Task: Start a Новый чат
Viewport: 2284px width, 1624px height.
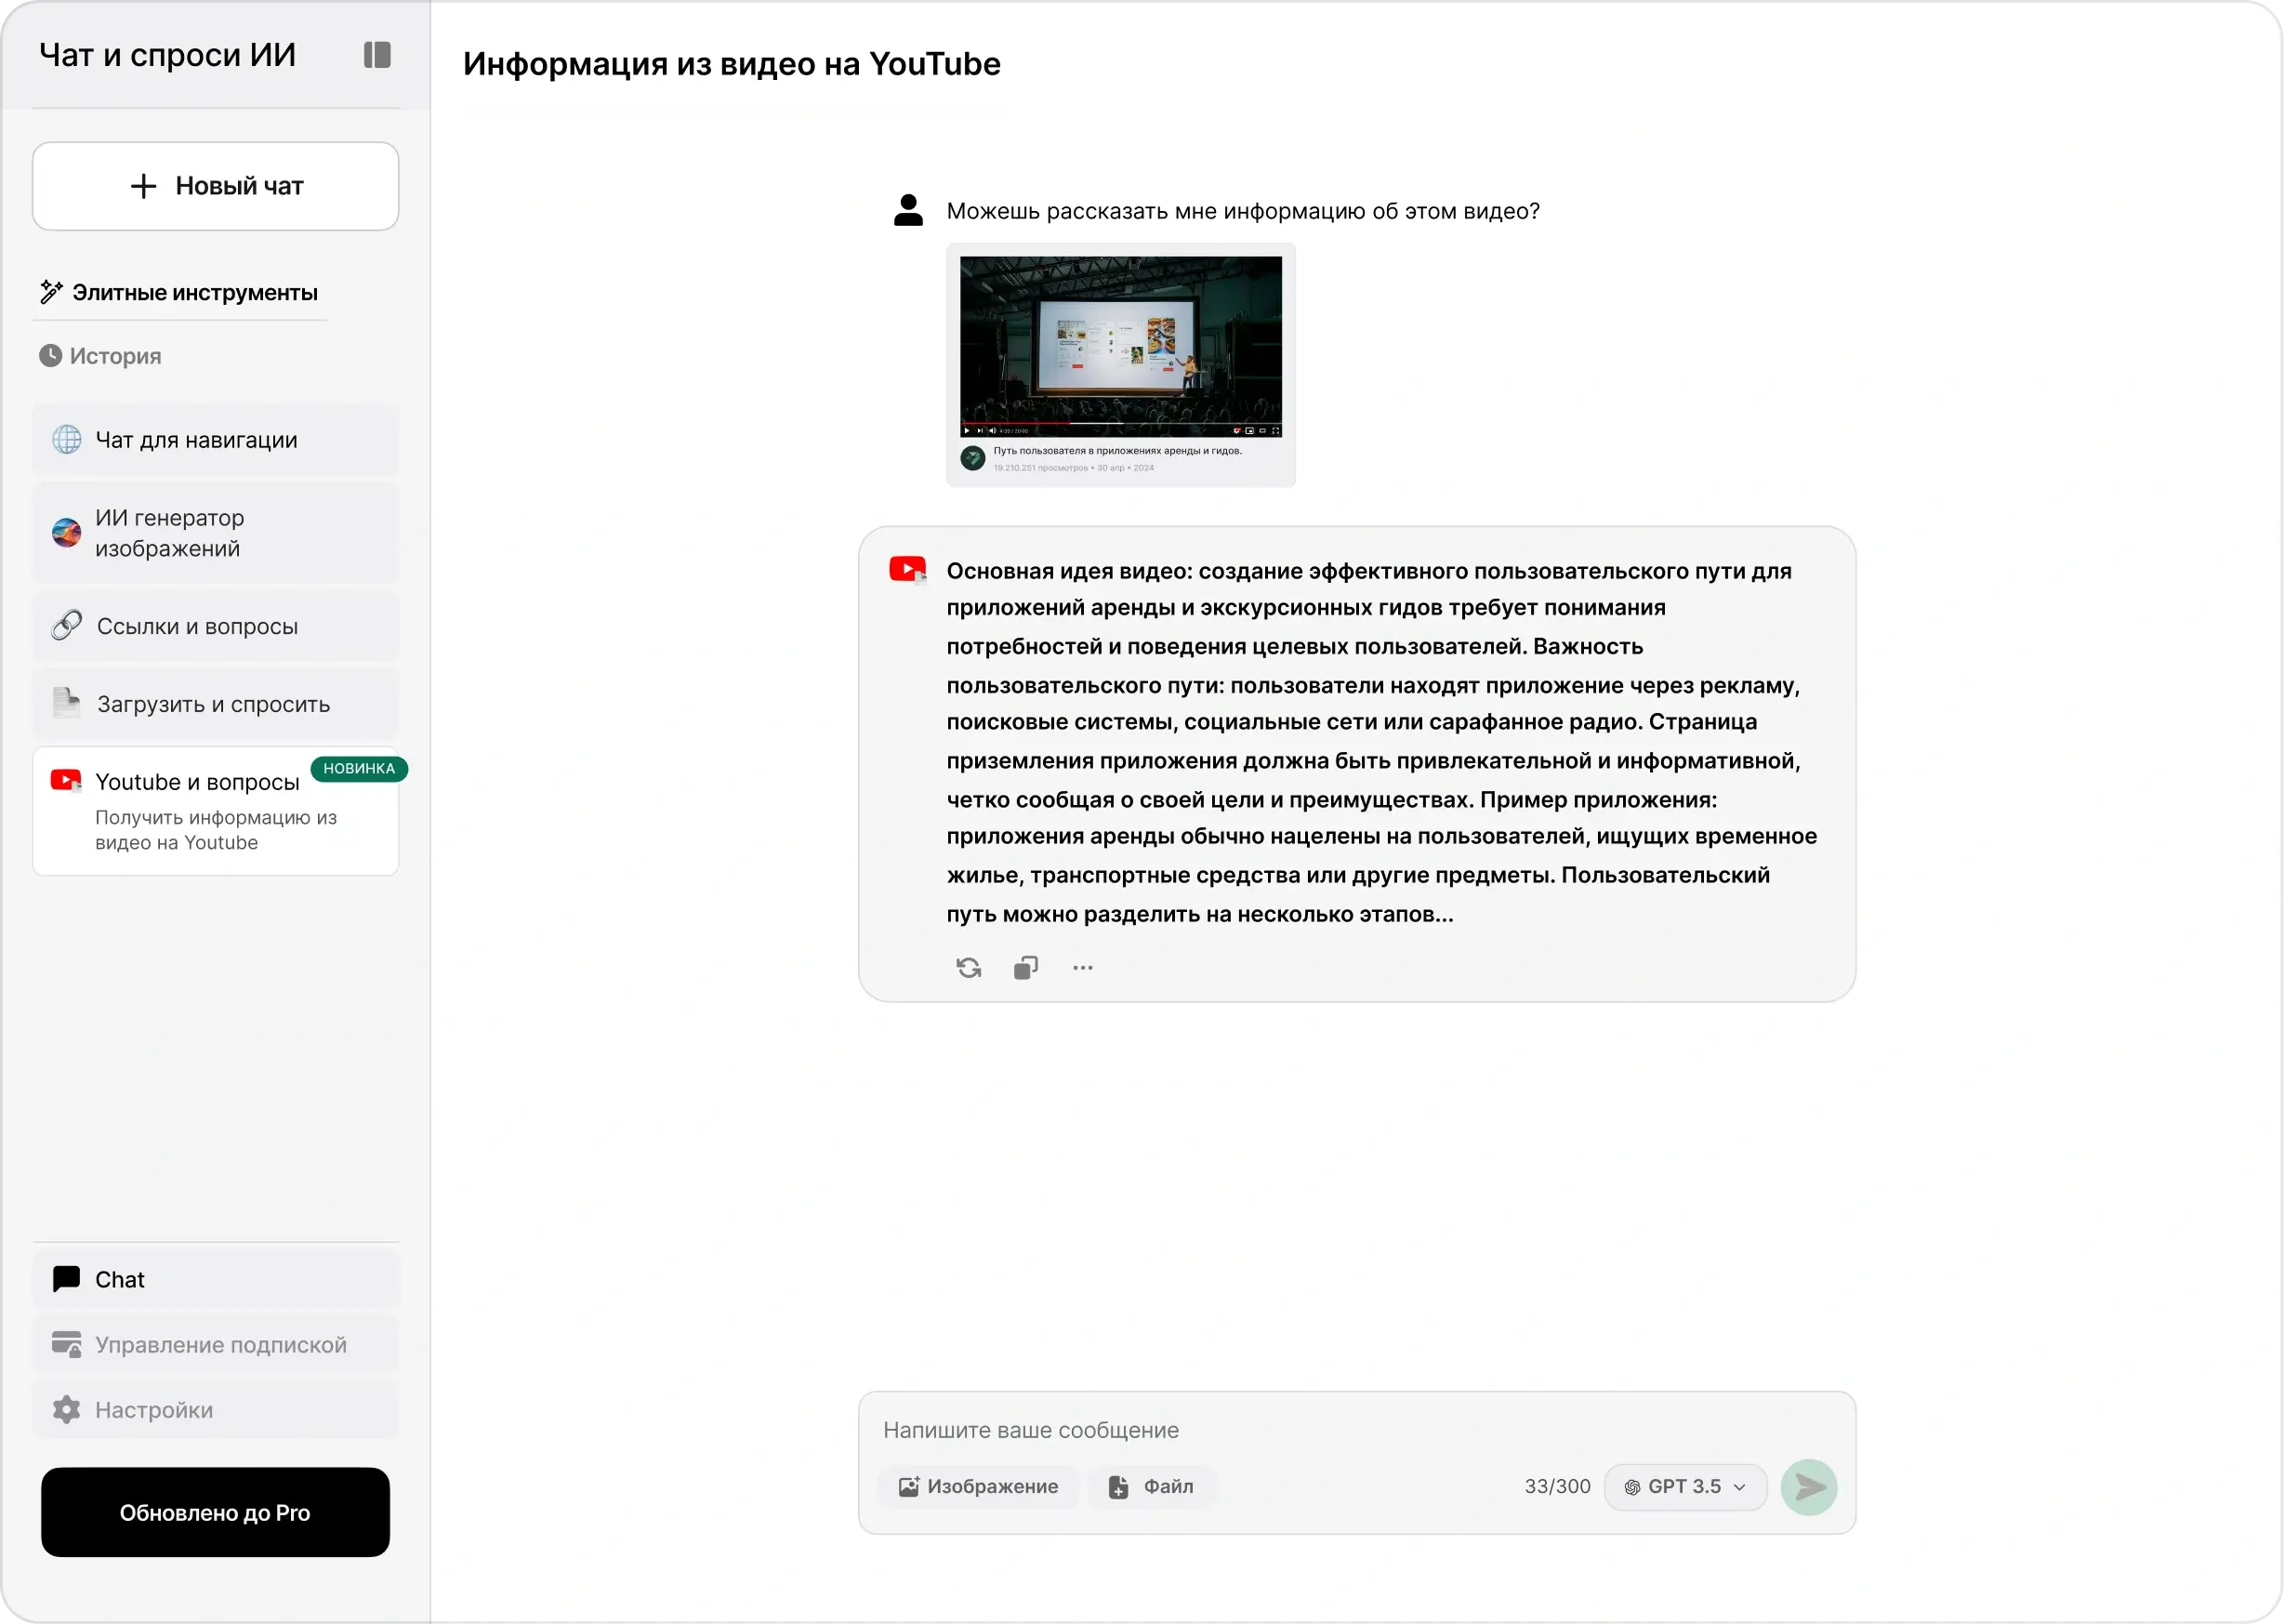Action: pyautogui.click(x=216, y=186)
